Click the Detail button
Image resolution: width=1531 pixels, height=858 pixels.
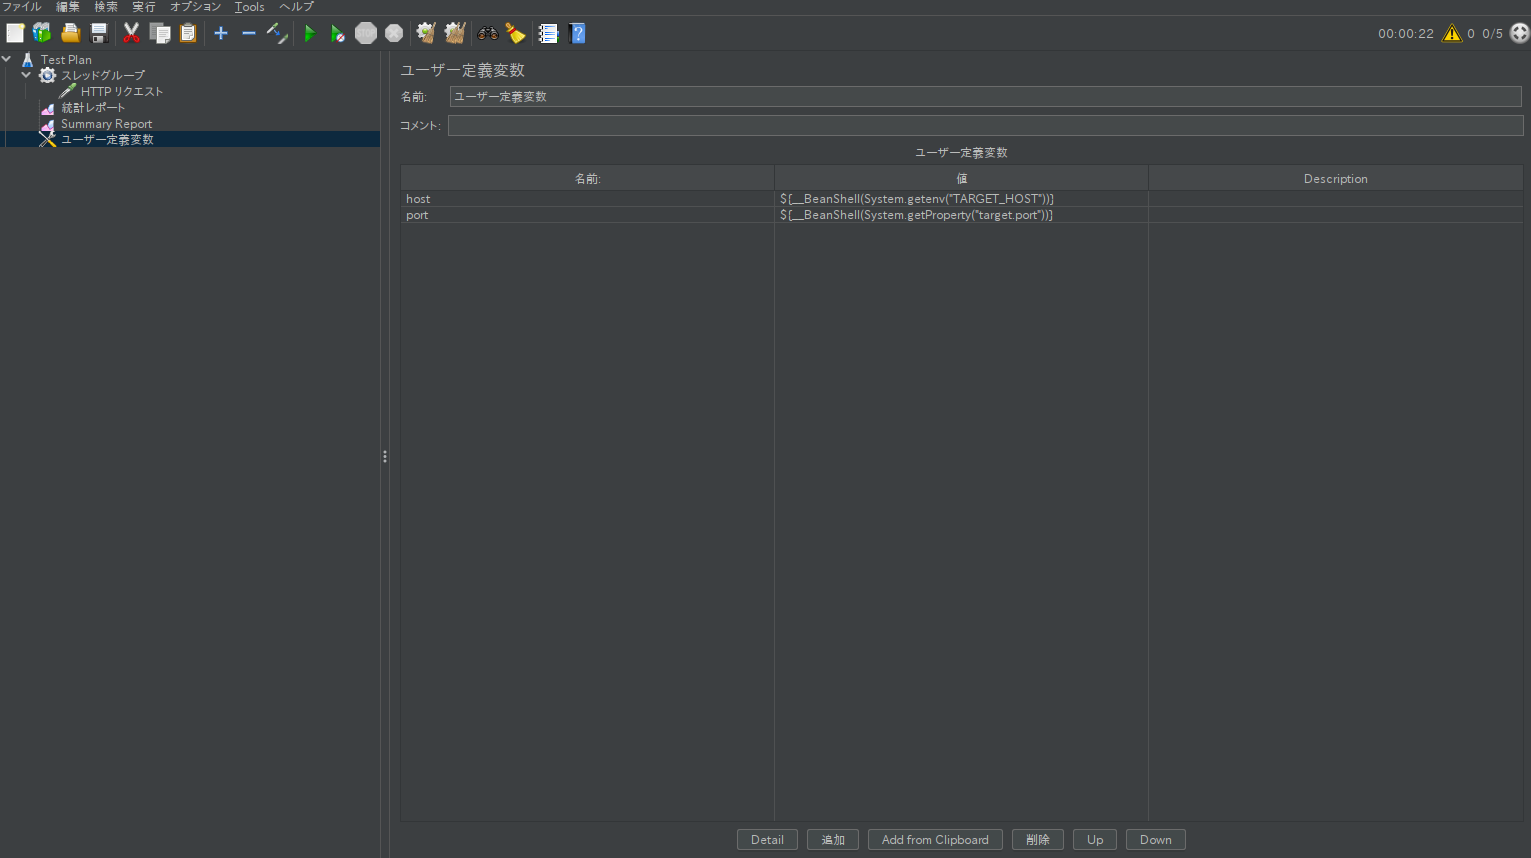[x=767, y=840]
